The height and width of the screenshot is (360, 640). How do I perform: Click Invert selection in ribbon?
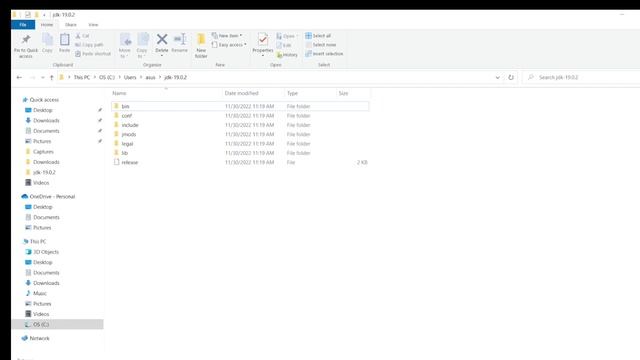[324, 54]
